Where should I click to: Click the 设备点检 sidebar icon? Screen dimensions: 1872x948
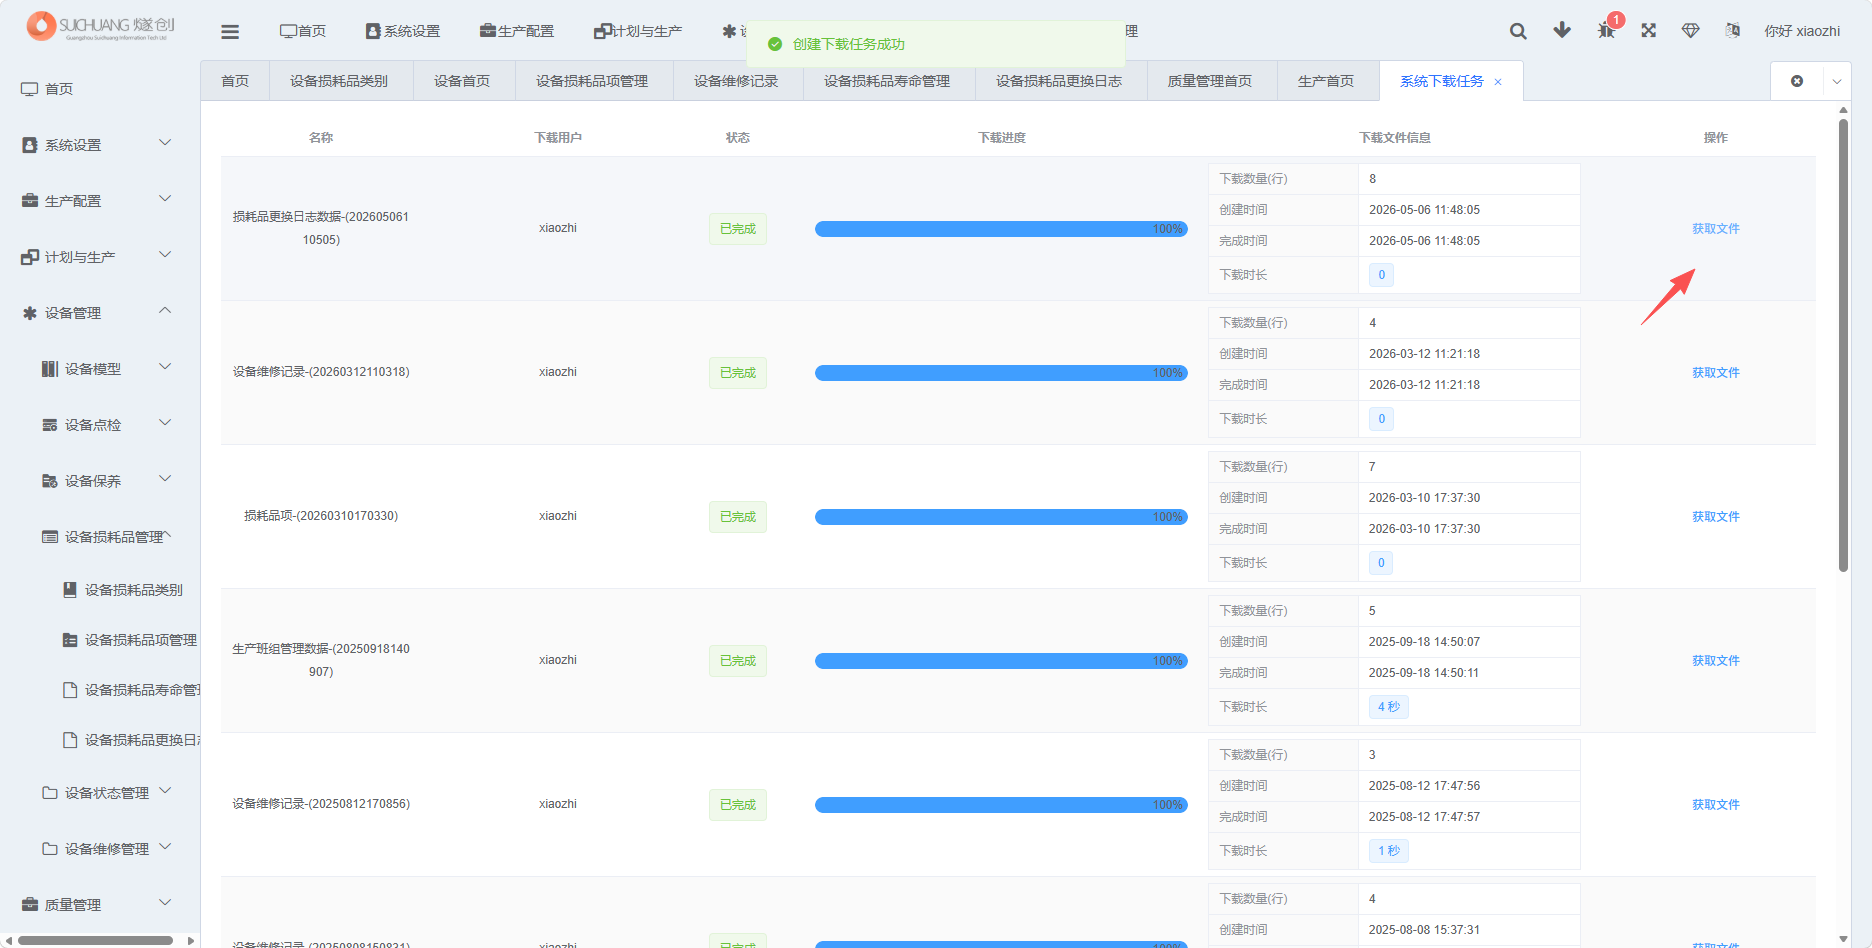coord(50,425)
